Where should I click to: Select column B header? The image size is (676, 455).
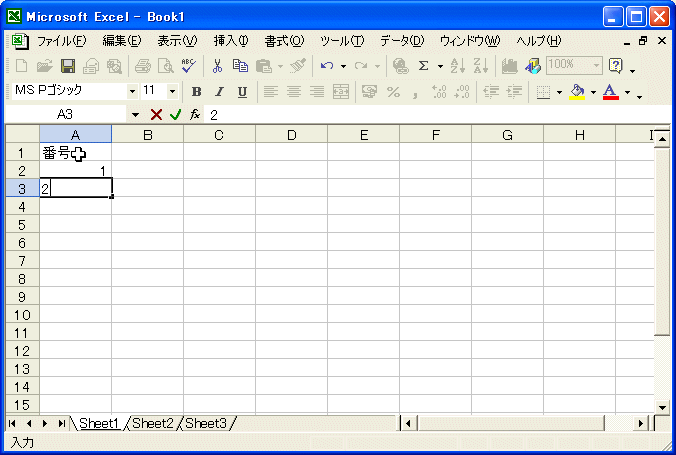(x=147, y=135)
